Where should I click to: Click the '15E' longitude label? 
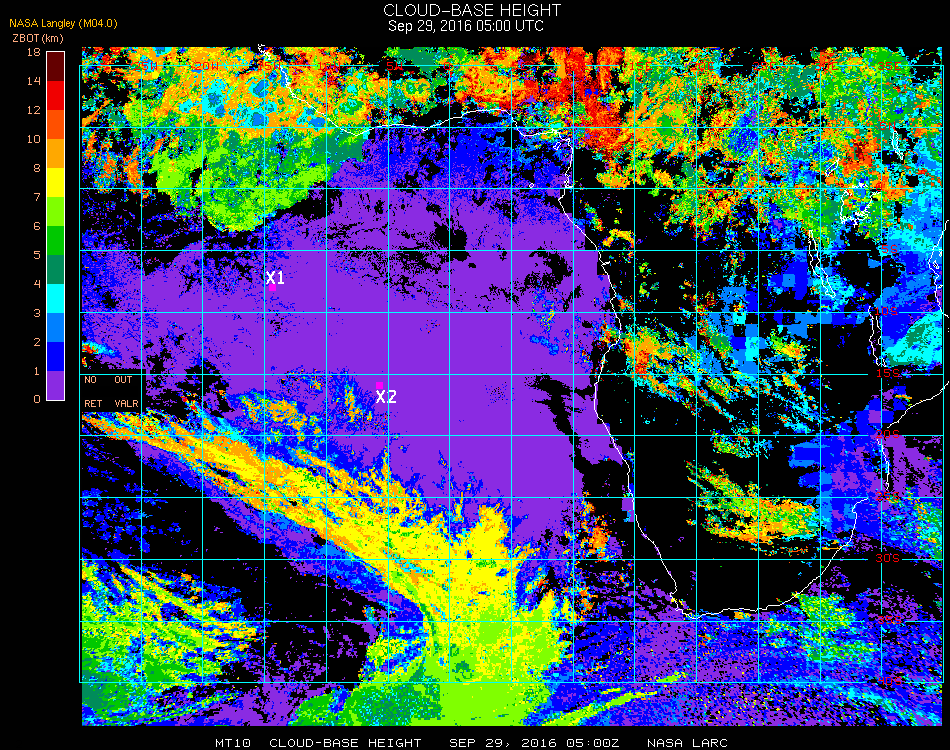pos(640,65)
